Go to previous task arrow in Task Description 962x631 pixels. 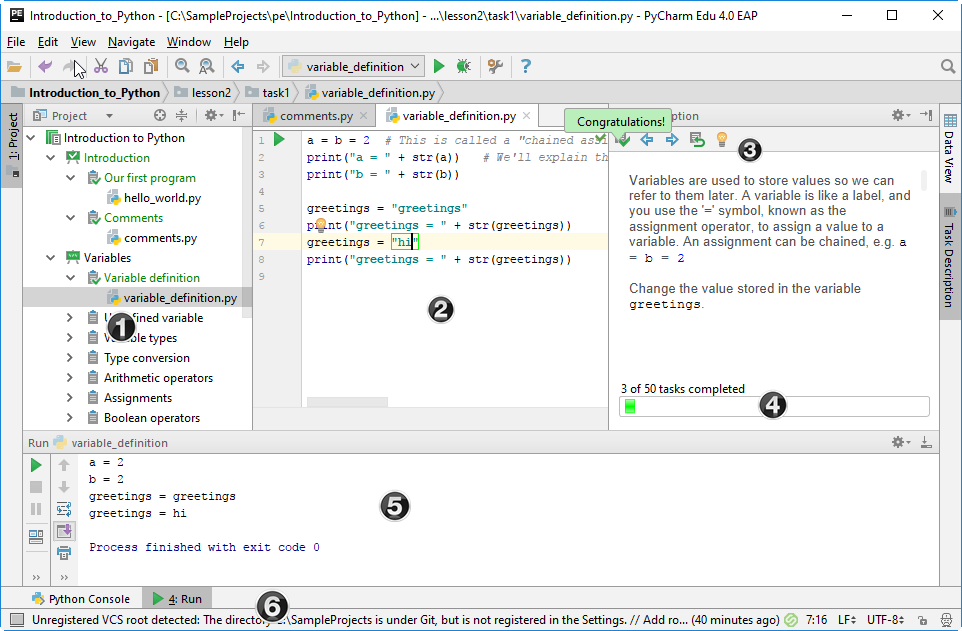tap(647, 140)
